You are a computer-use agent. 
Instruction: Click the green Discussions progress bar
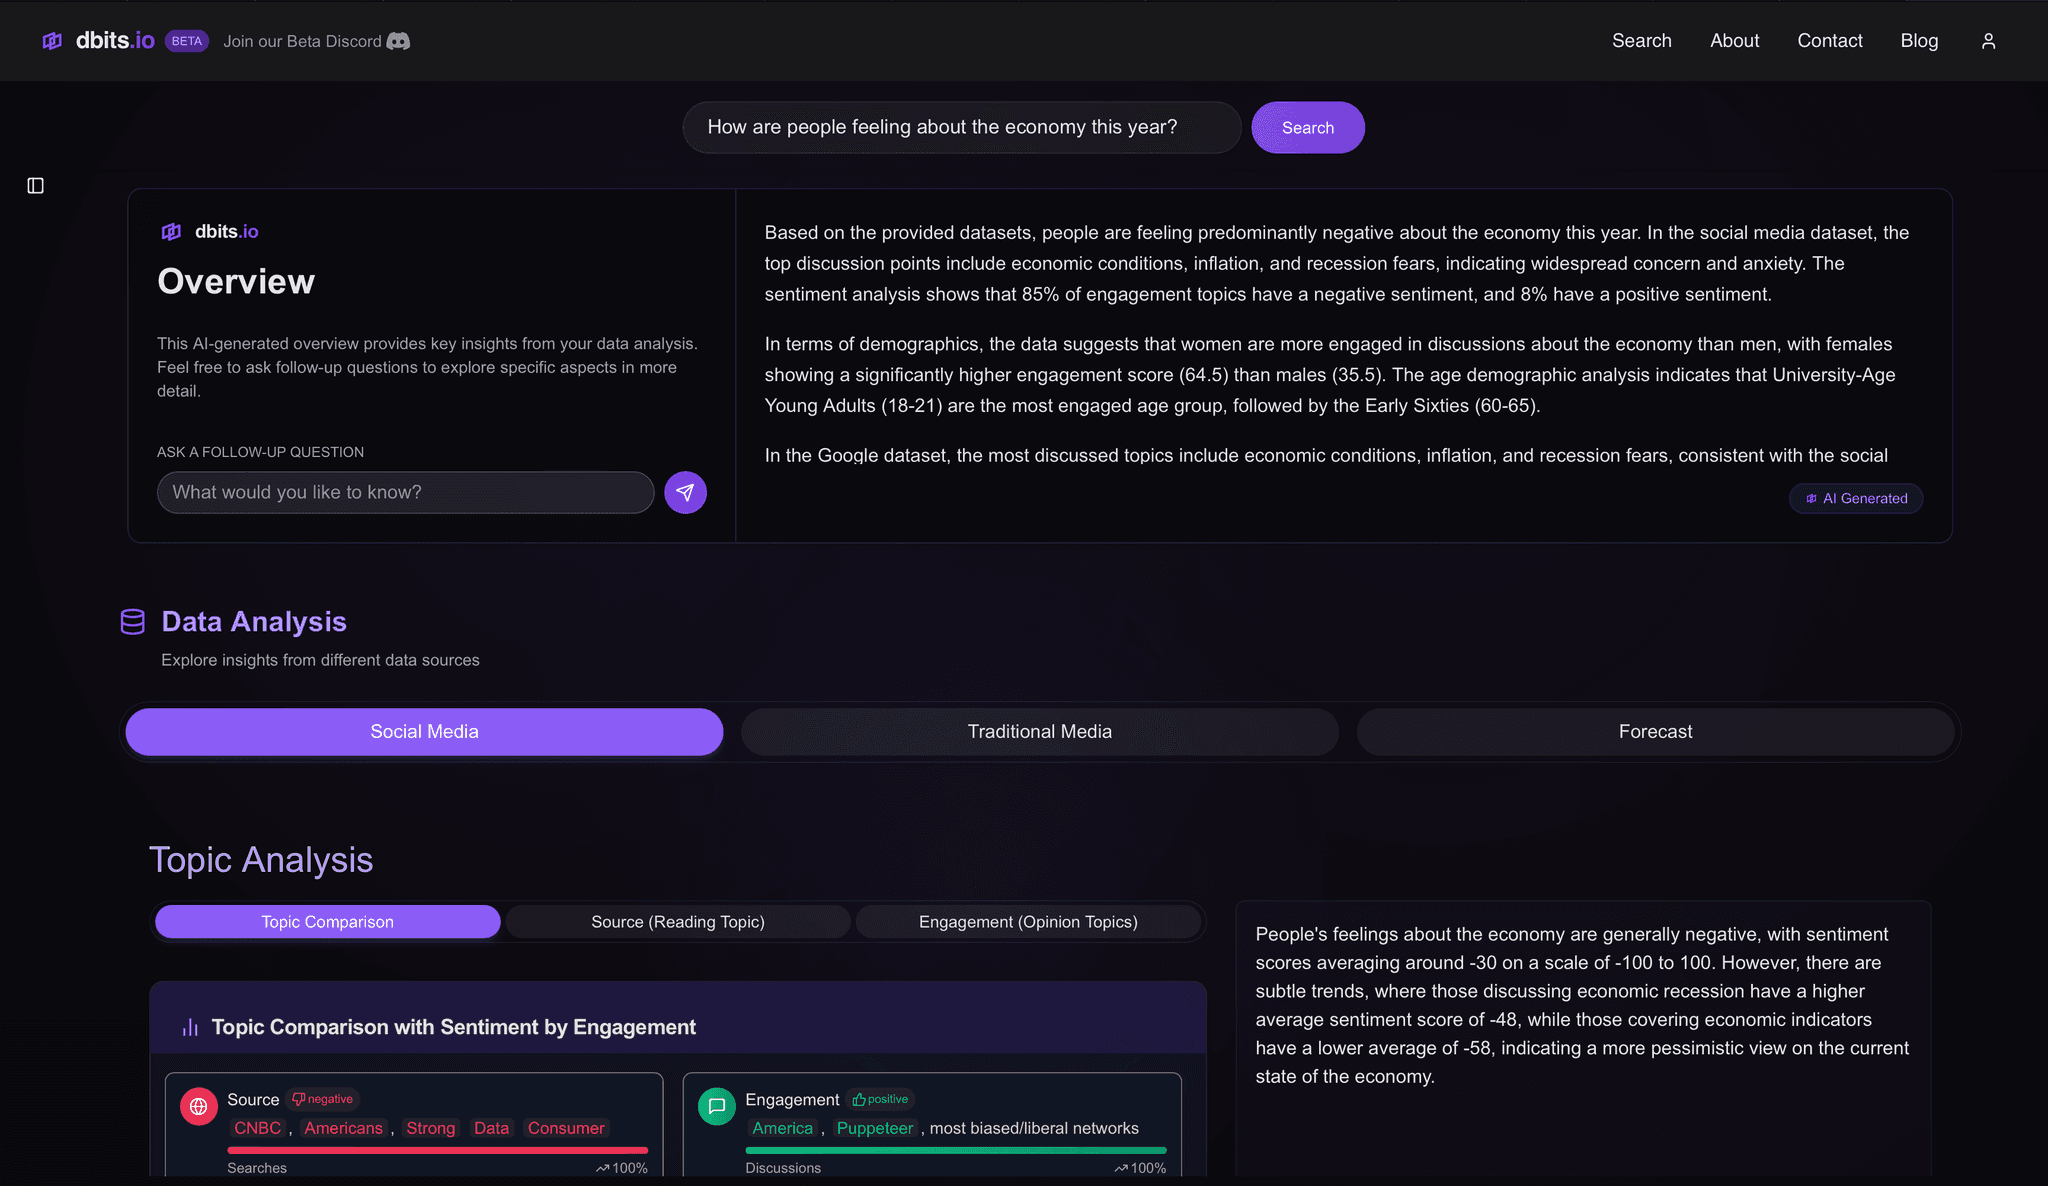pyautogui.click(x=956, y=1150)
